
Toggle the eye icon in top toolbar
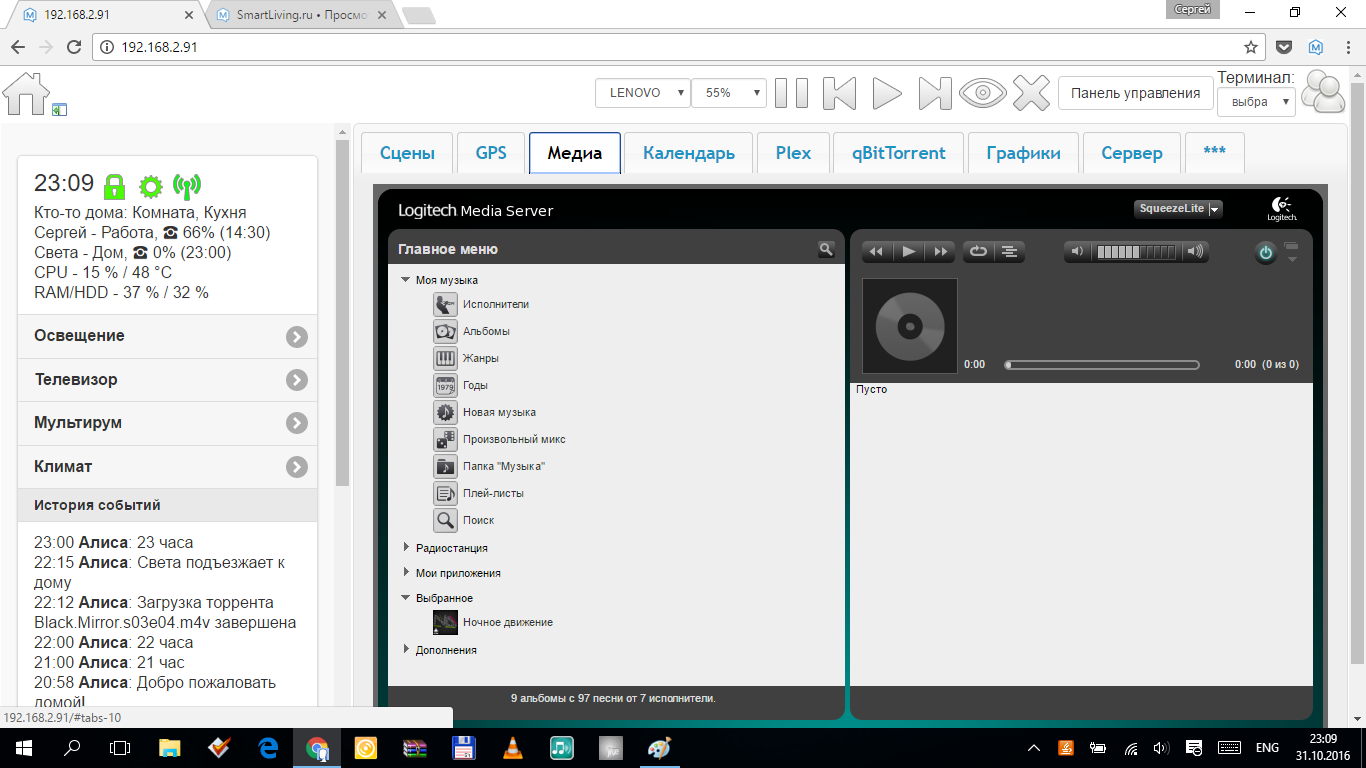(x=982, y=93)
